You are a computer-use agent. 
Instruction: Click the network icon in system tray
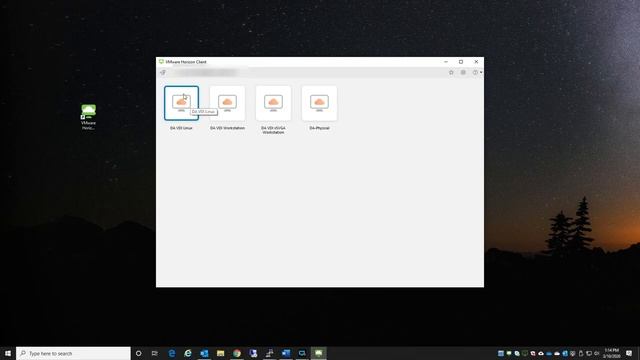[589, 353]
